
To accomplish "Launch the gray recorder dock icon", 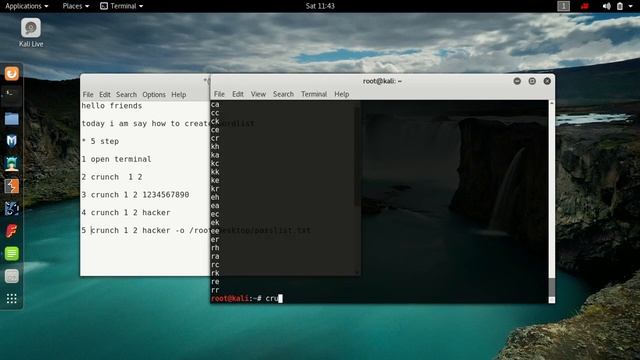I will pos(11,276).
